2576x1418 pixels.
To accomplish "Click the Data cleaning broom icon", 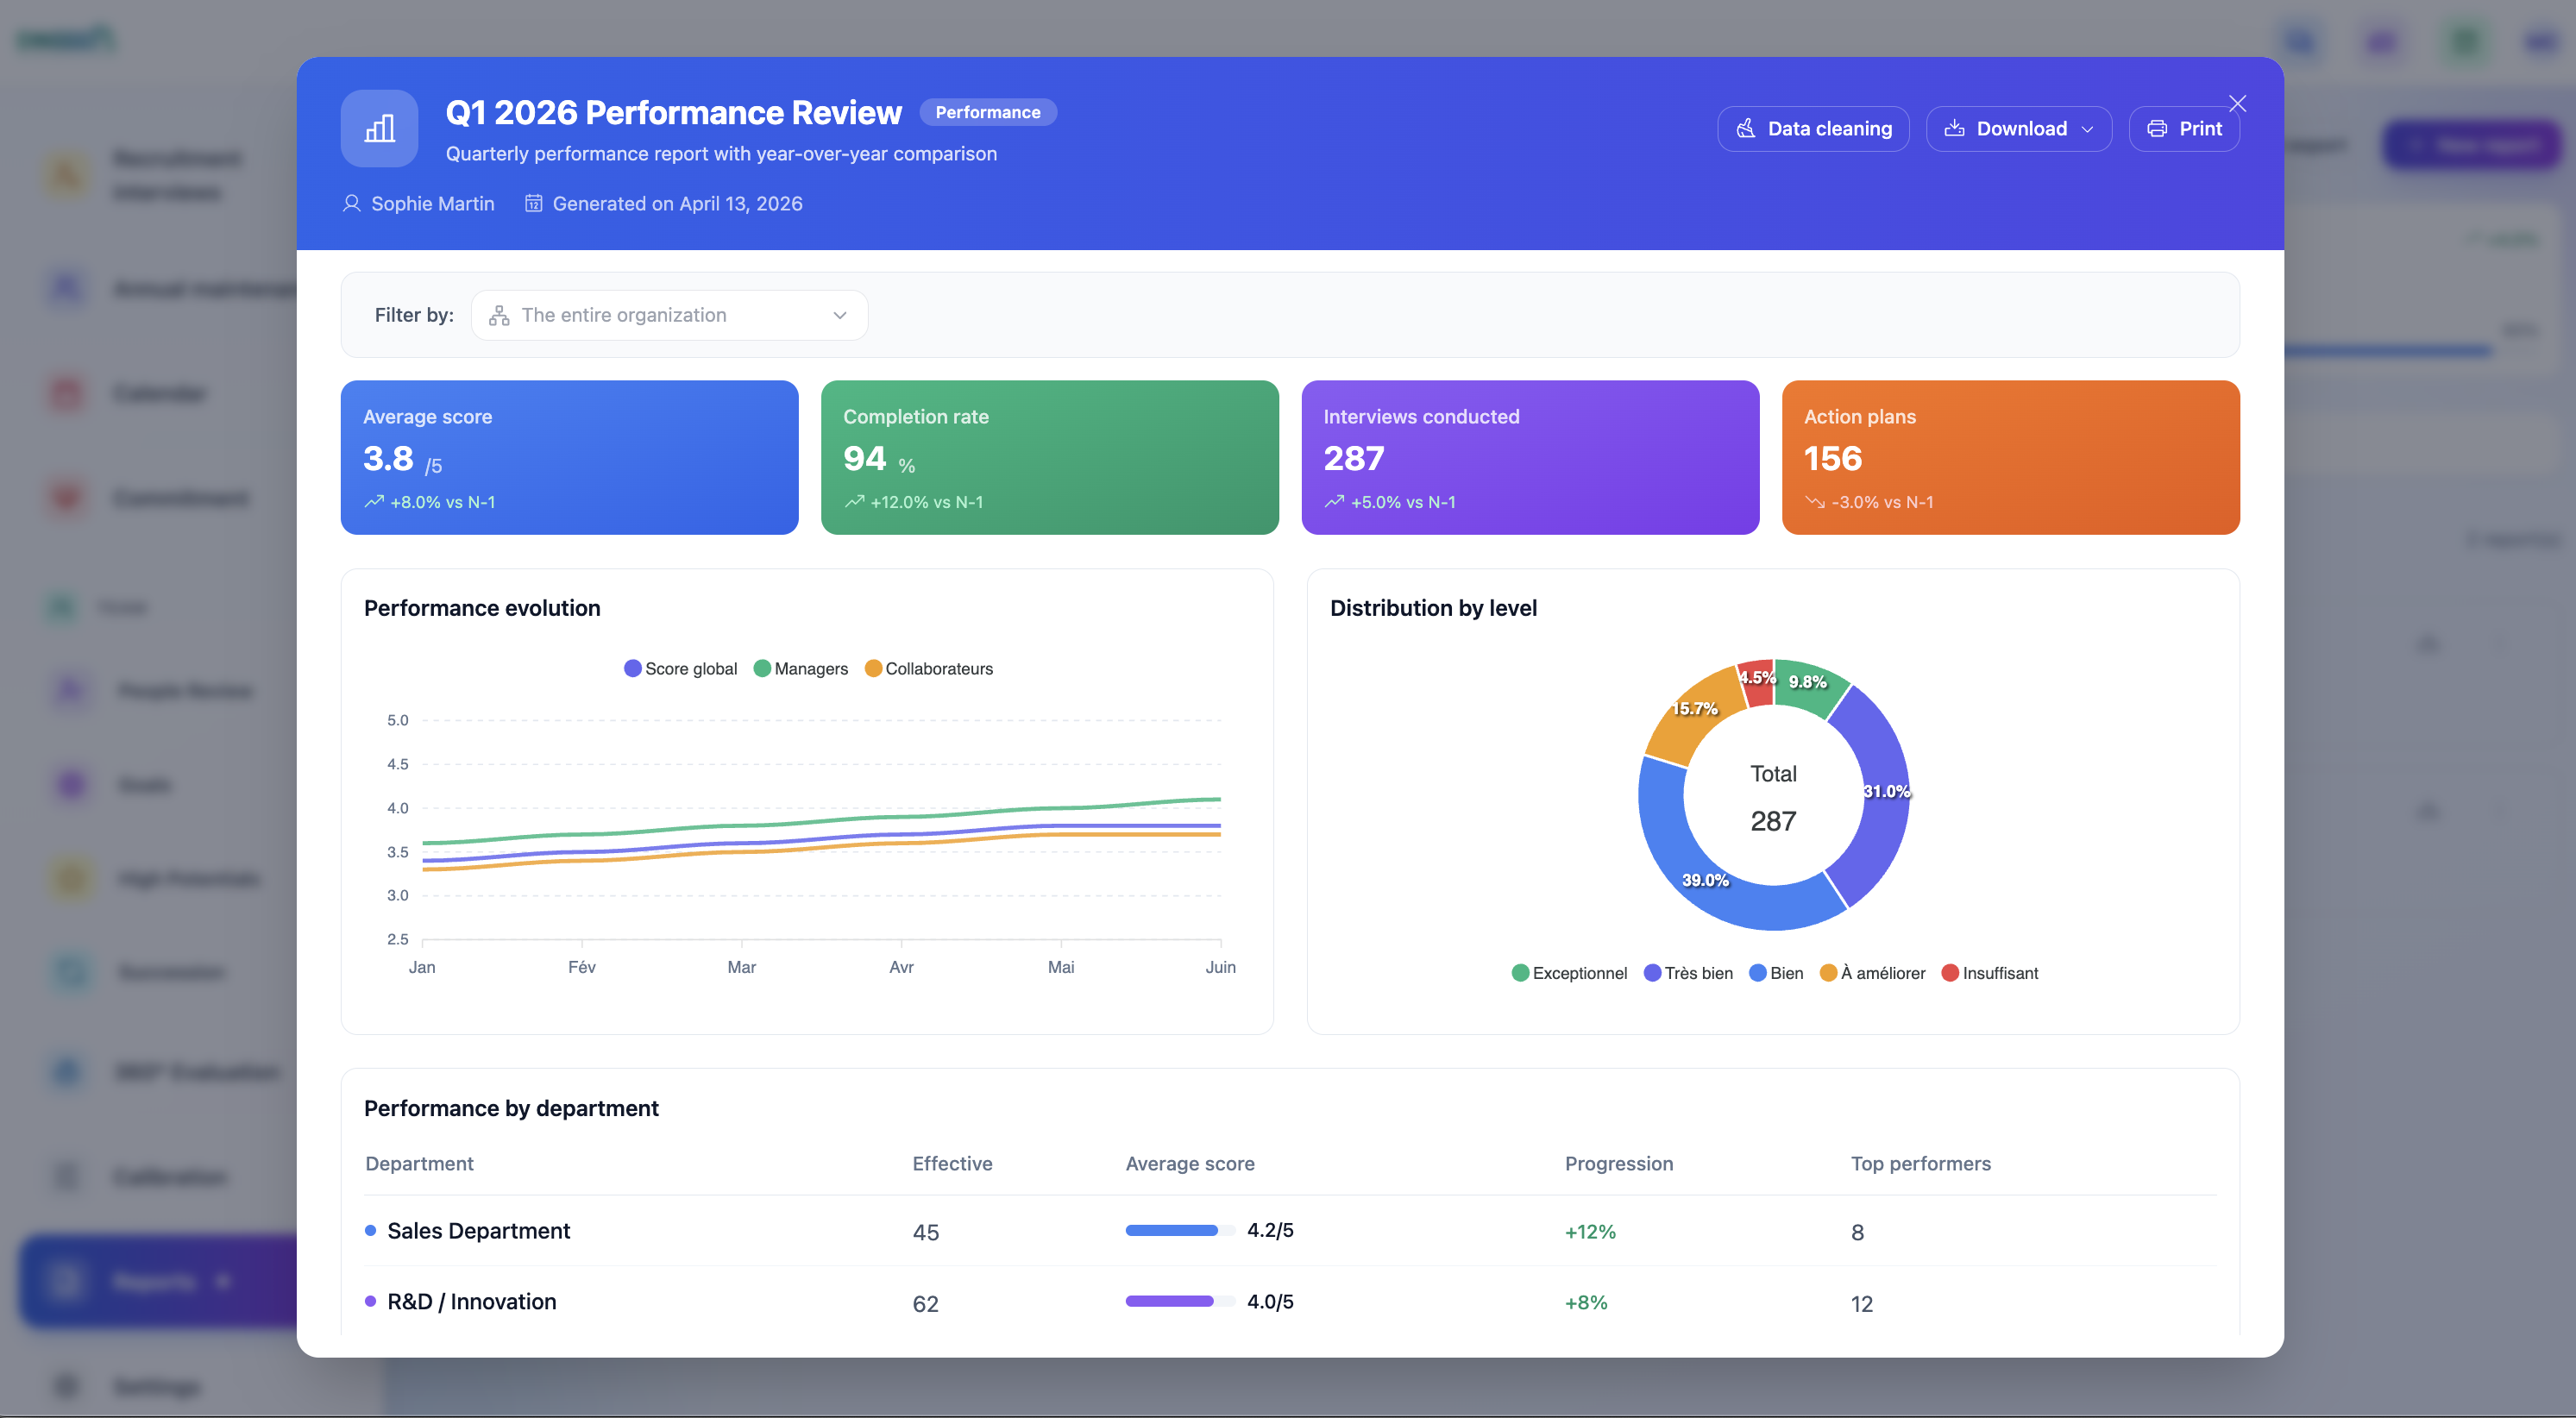I will (x=1745, y=128).
